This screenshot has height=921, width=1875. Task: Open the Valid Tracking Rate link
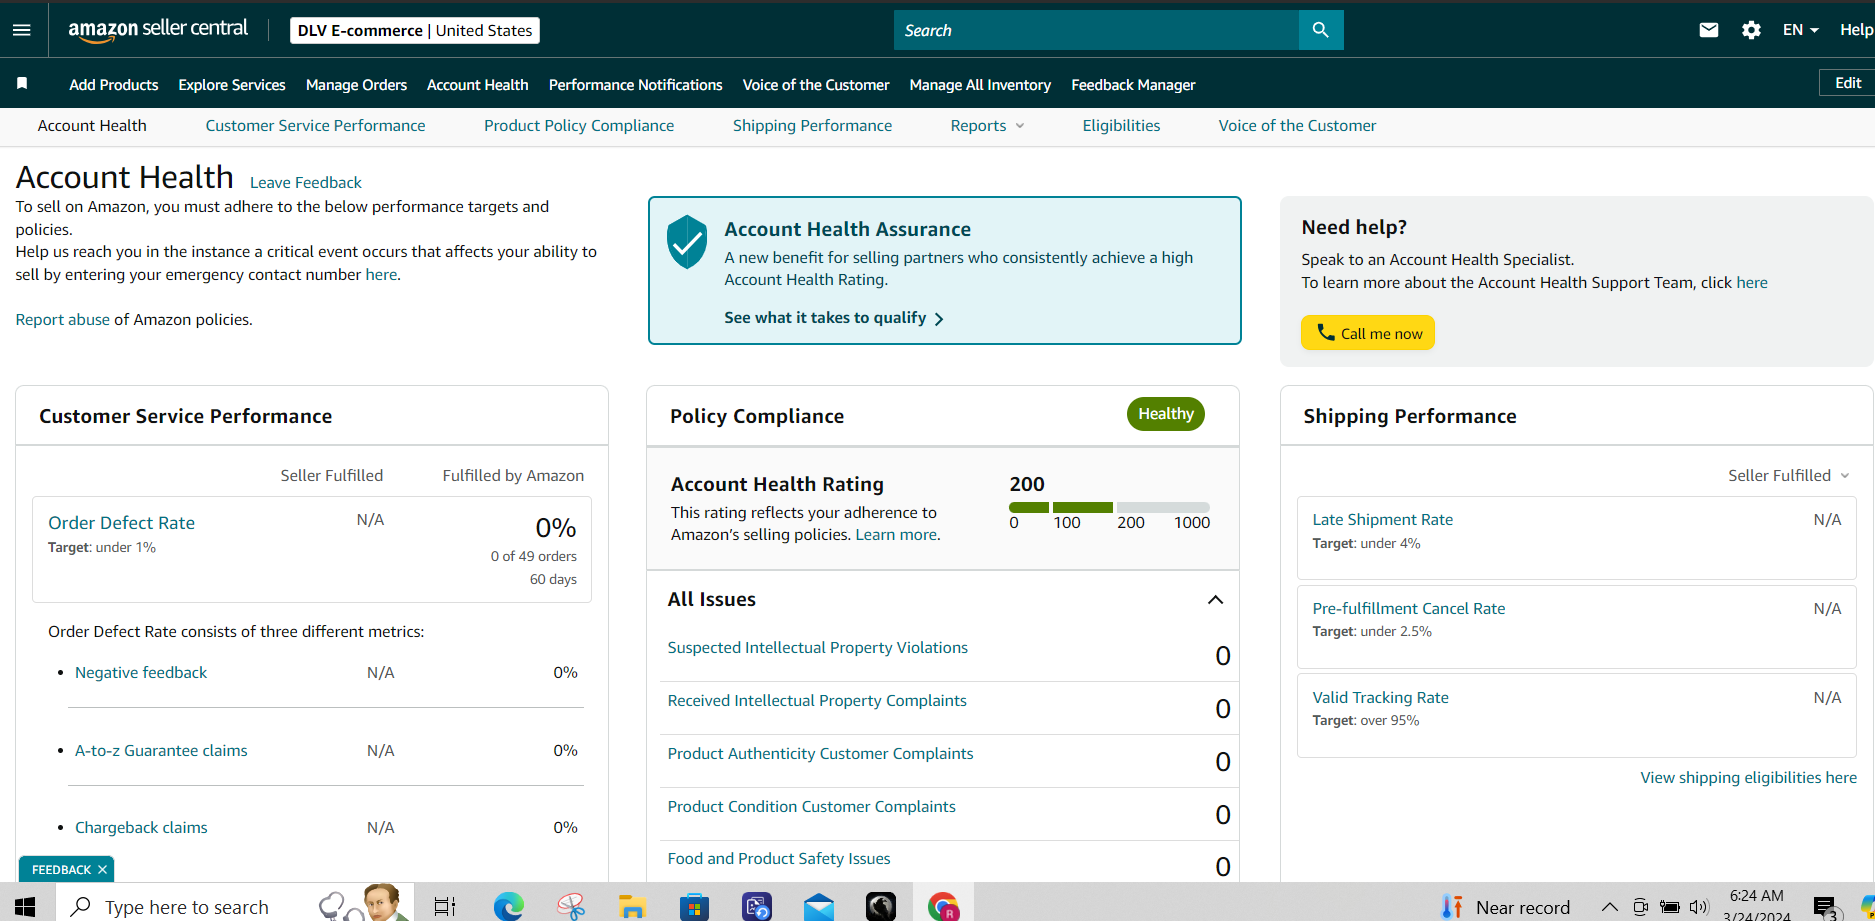pos(1380,697)
